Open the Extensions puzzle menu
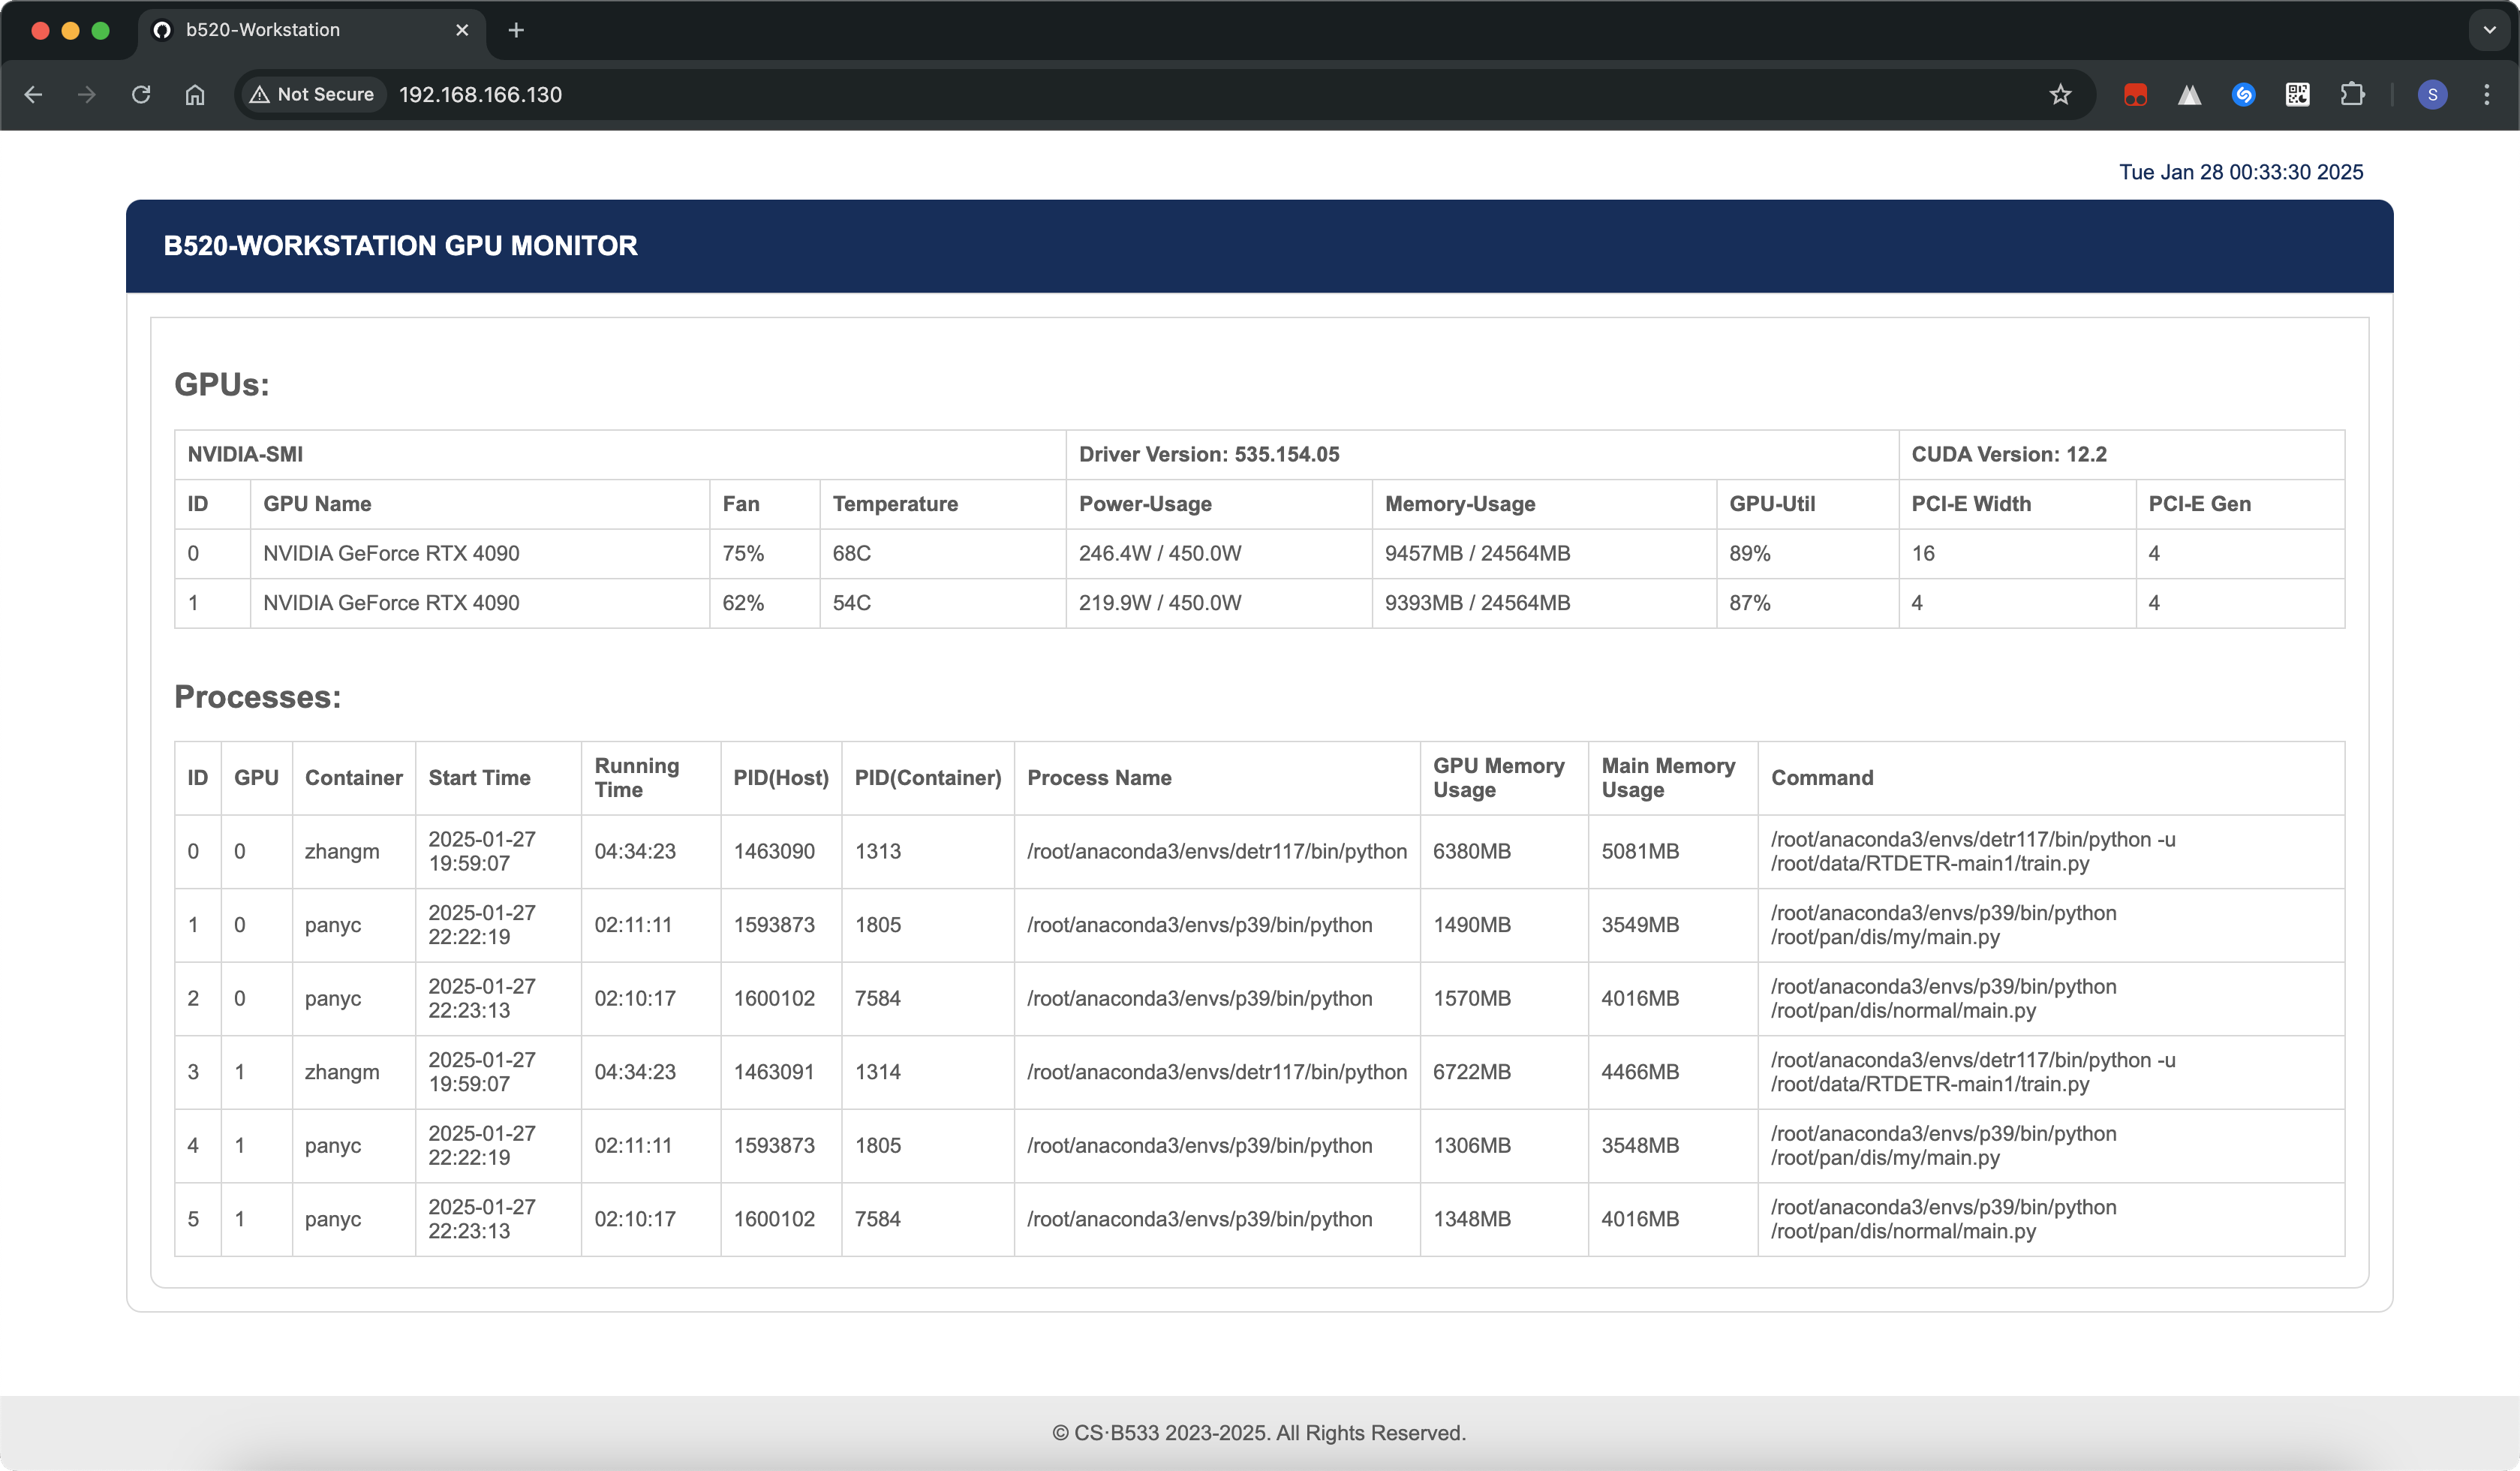 coord(2352,94)
